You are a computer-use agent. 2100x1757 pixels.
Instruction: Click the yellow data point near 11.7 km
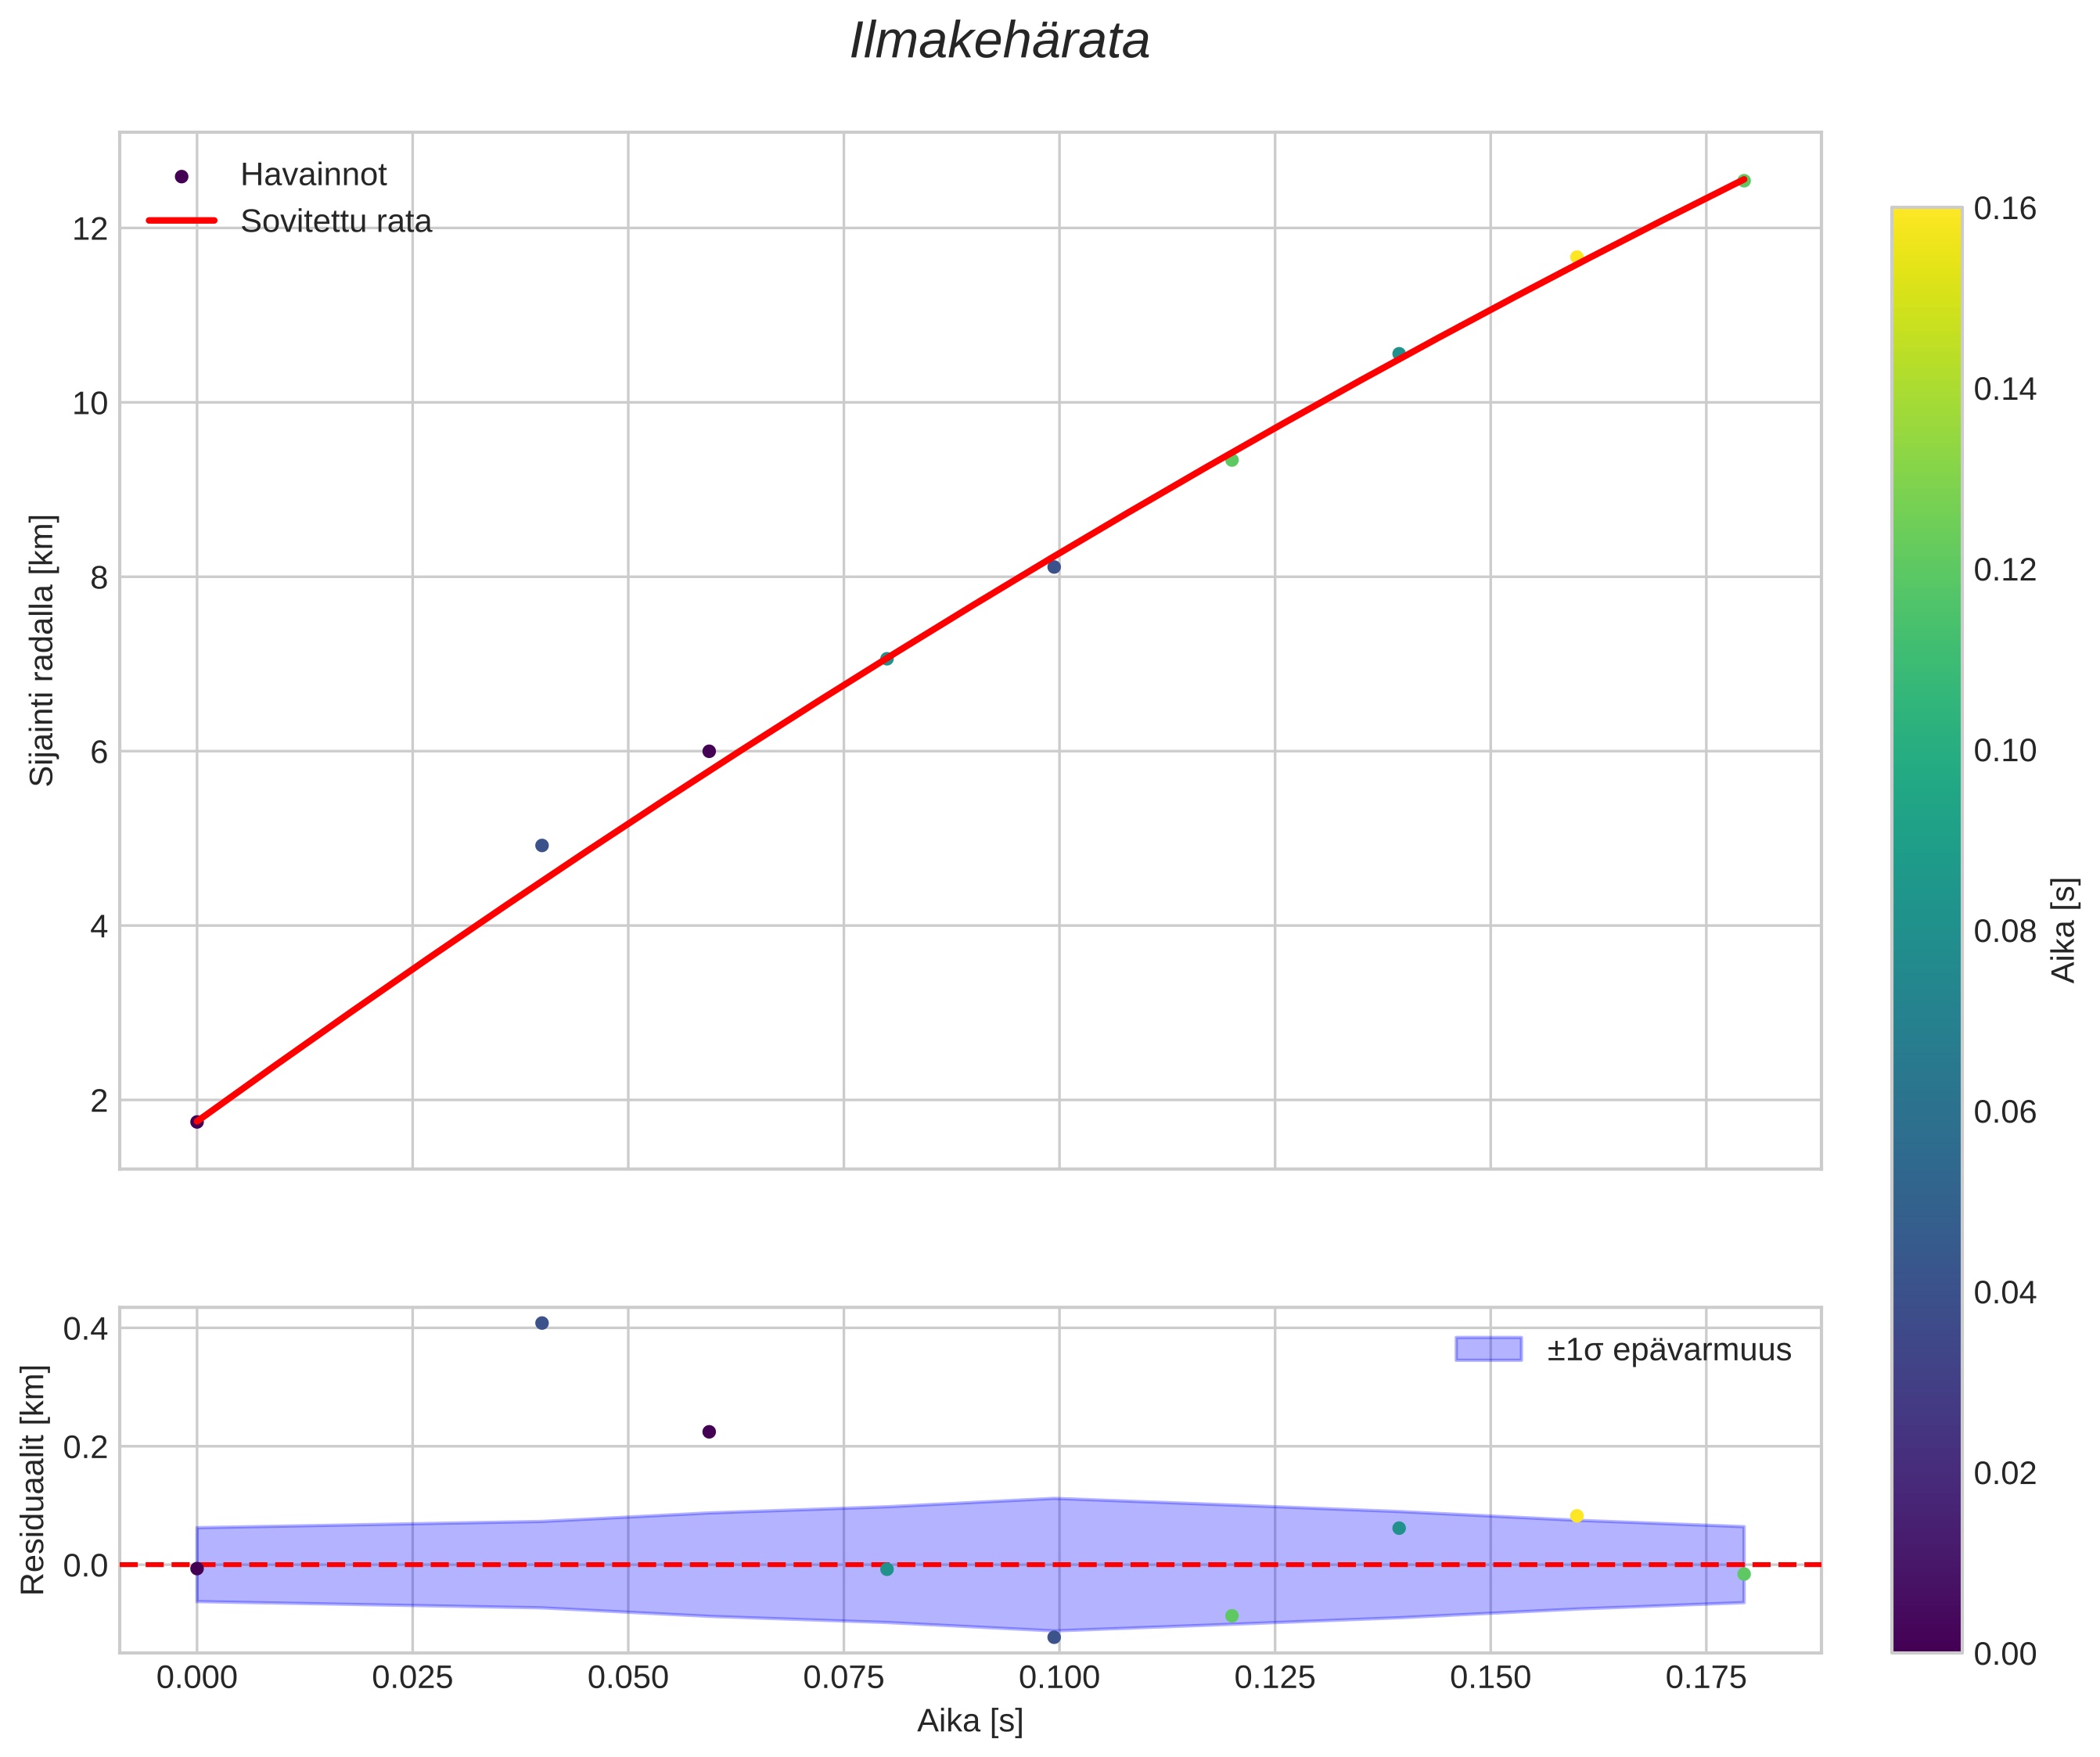1577,257
